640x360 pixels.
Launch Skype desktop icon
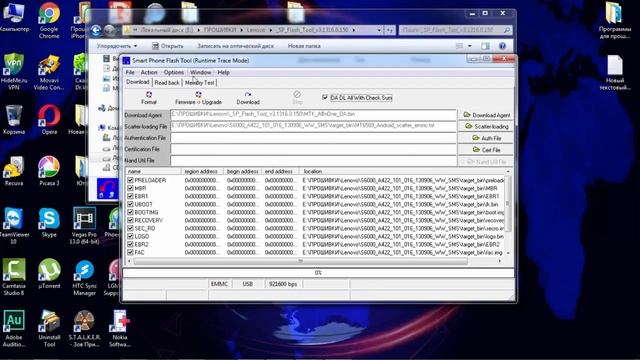point(49,223)
